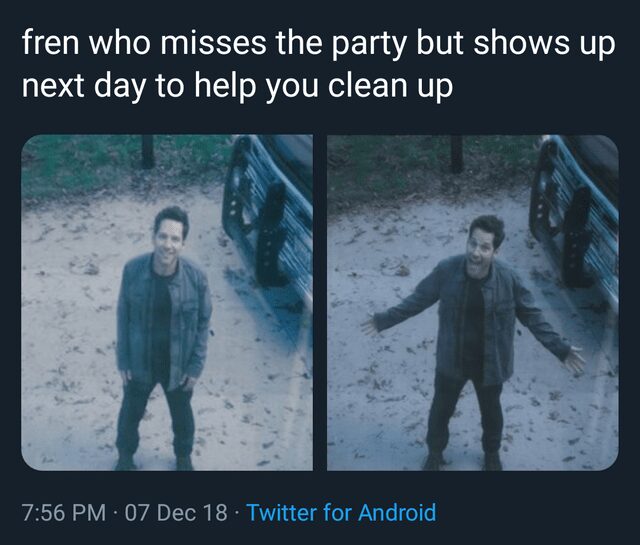640x545 pixels.
Task: Click the word 'fren' in the tweet
Action: [x=50, y=43]
